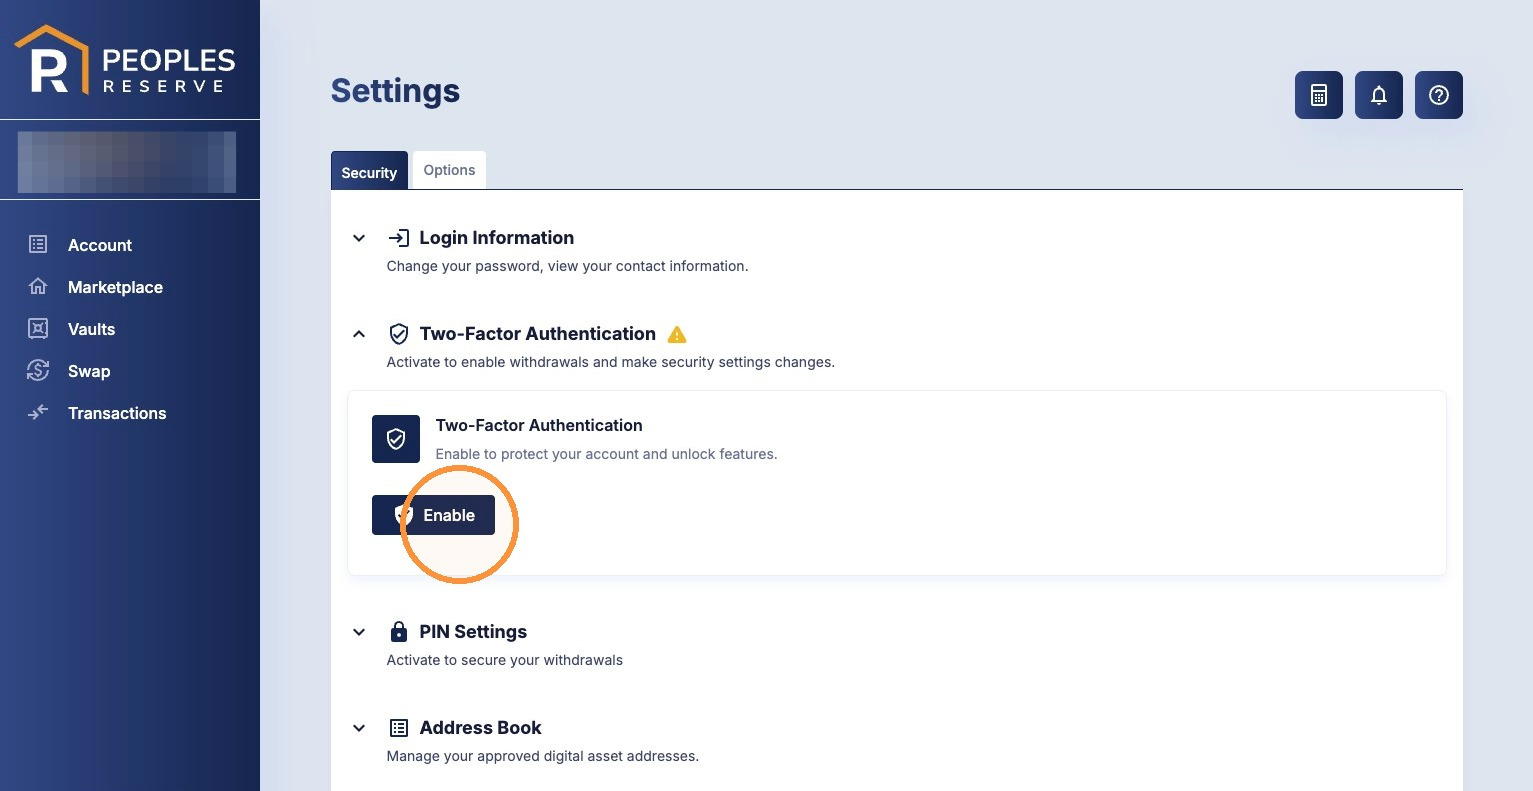Click the Swap dollar-arrows icon
The width and height of the screenshot is (1533, 791).
point(38,370)
